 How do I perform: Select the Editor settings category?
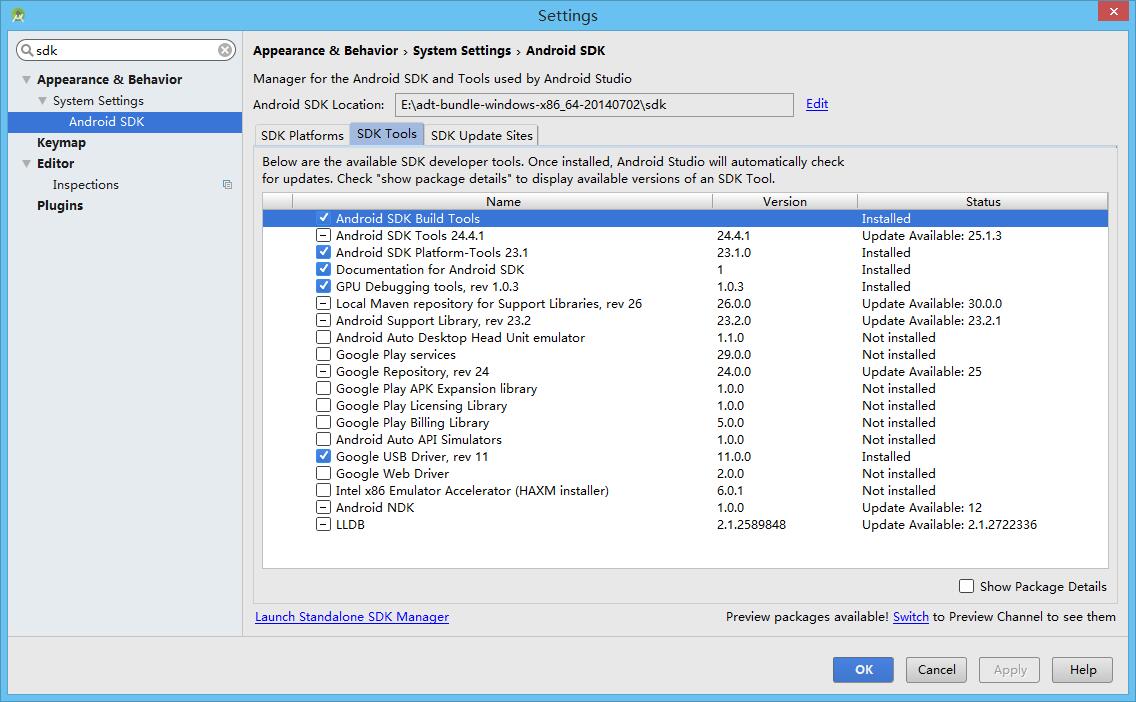pos(56,164)
